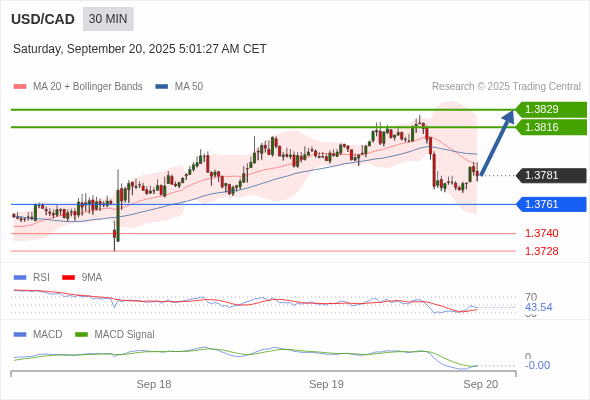The width and height of the screenshot is (590, 400).
Task: Click the blue upward forecast arrow
Action: click(497, 143)
